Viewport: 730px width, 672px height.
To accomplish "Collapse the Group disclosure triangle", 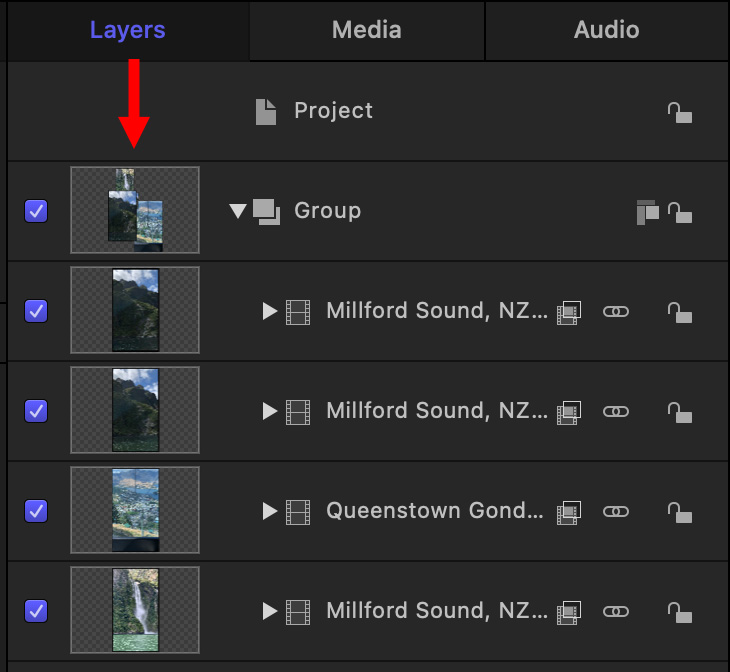I will (x=237, y=211).
